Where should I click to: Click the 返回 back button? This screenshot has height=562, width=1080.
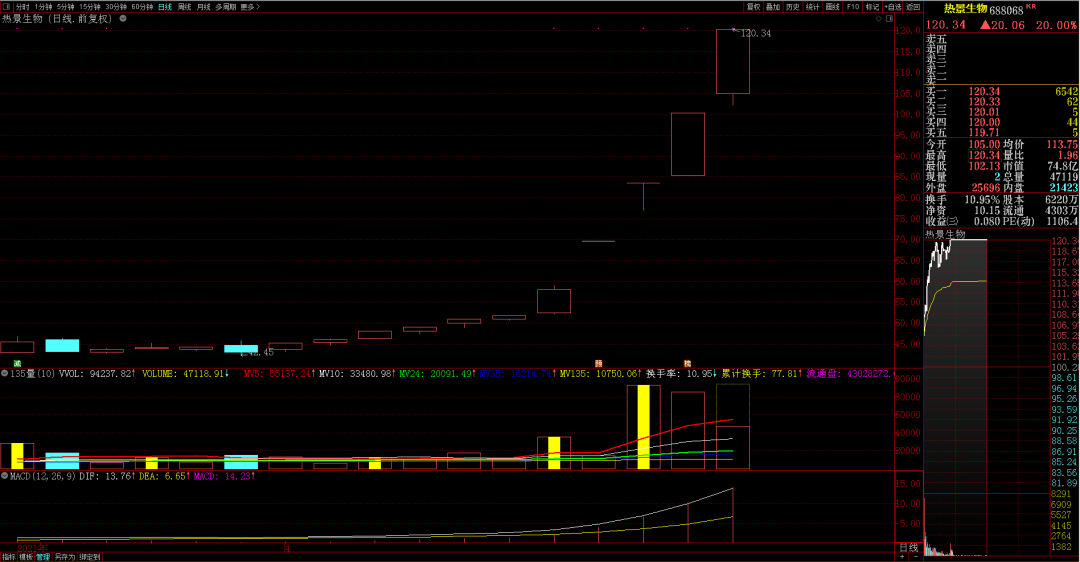913,6
